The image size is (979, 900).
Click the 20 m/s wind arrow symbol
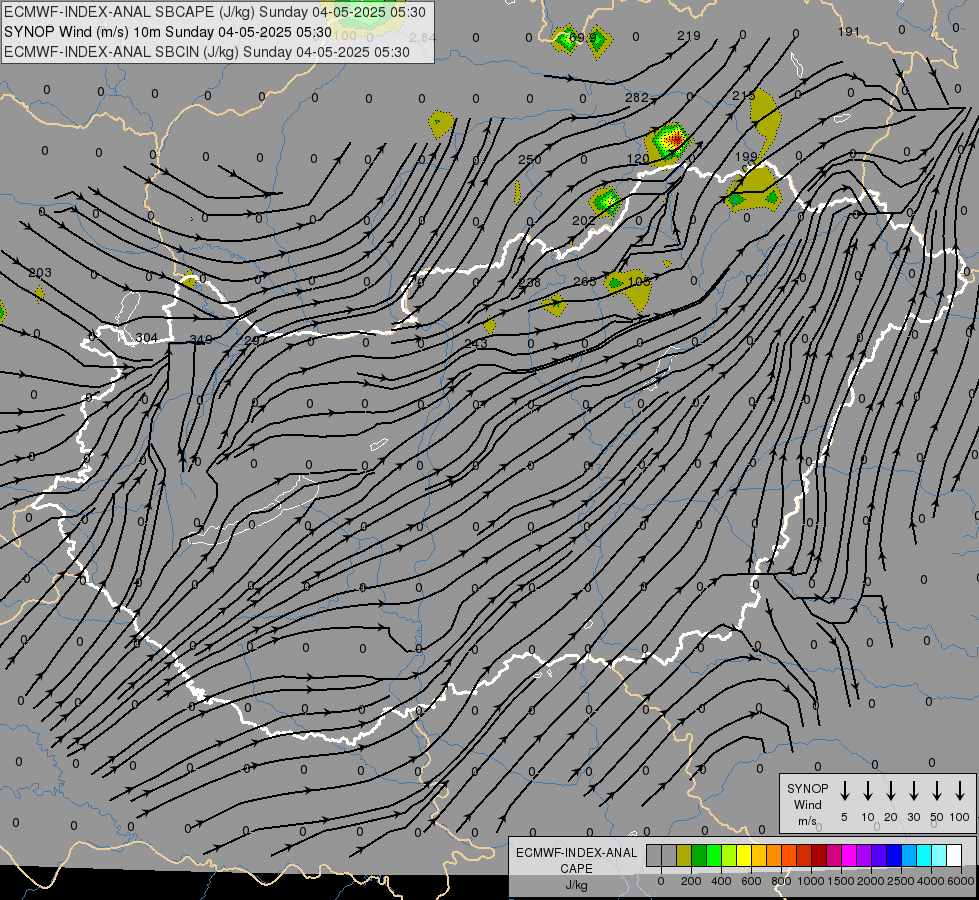pos(890,791)
